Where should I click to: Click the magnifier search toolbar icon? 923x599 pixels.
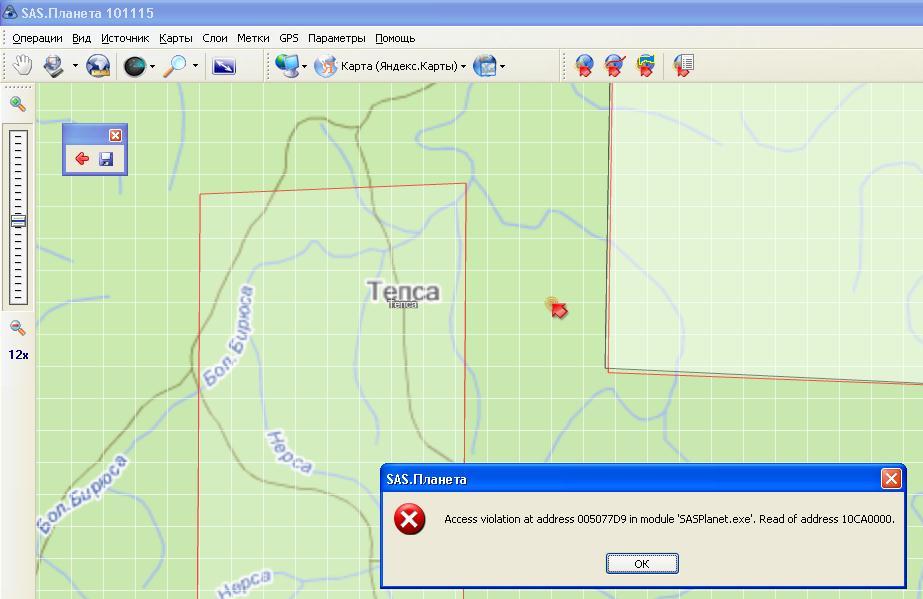pos(175,66)
